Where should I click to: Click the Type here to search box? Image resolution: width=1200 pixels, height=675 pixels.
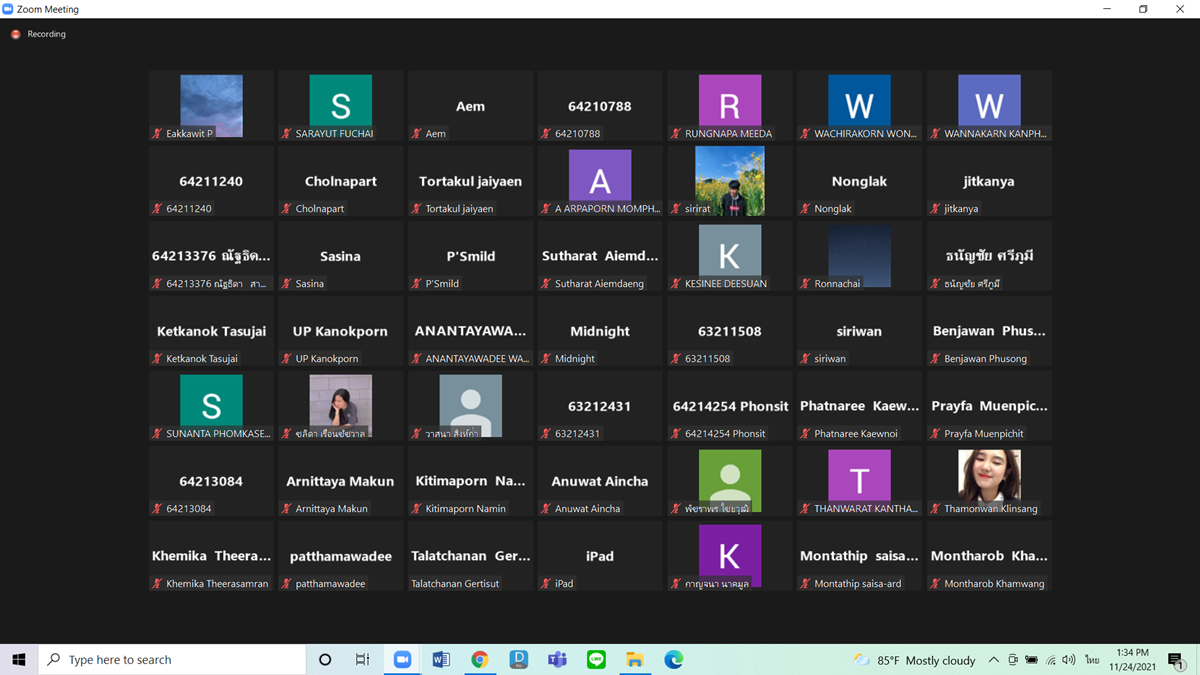coord(172,660)
